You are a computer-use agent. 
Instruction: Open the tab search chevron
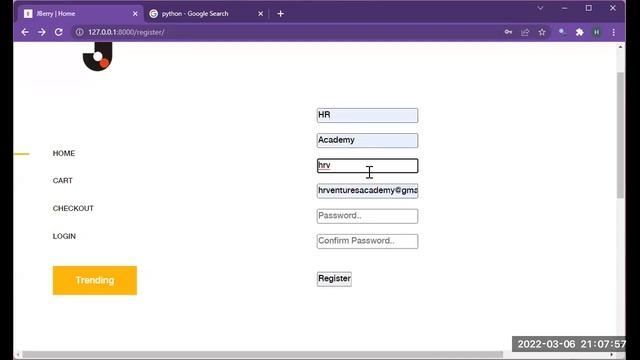point(540,8)
